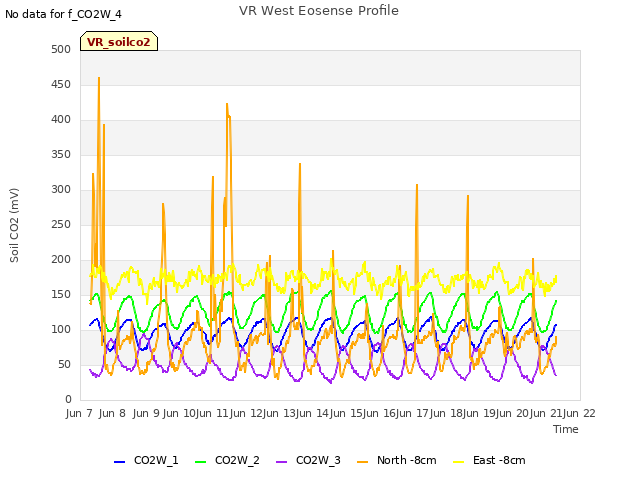Image resolution: width=640 pixels, height=480 pixels.
Task: Click the VR_soilco2 label box
Action: 119,41
